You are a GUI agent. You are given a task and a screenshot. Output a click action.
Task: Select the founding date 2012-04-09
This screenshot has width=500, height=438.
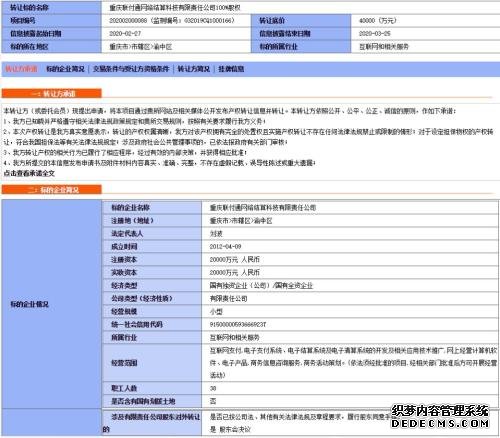point(225,247)
